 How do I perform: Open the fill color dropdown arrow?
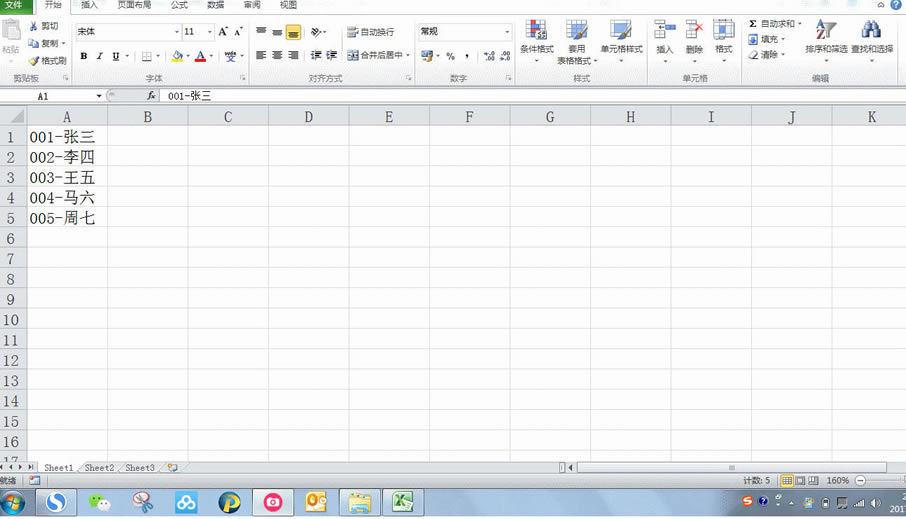[188, 56]
